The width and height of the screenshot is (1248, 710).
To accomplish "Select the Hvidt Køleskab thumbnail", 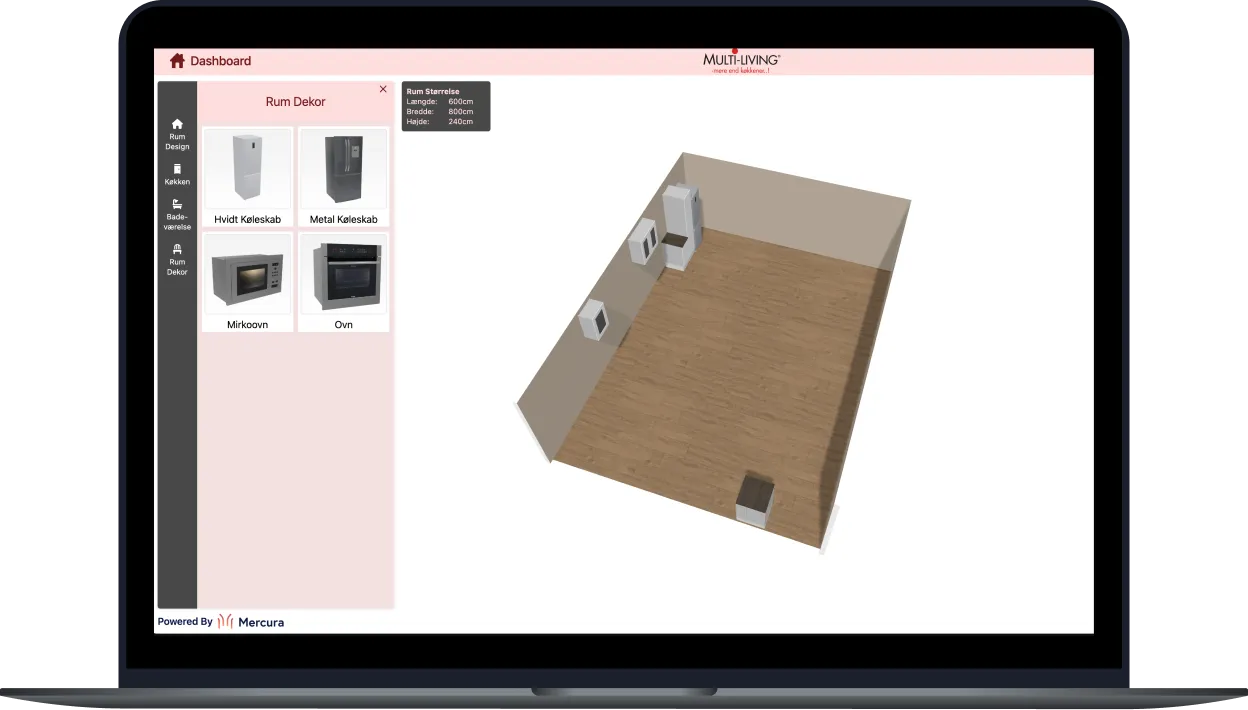I will pyautogui.click(x=246, y=176).
